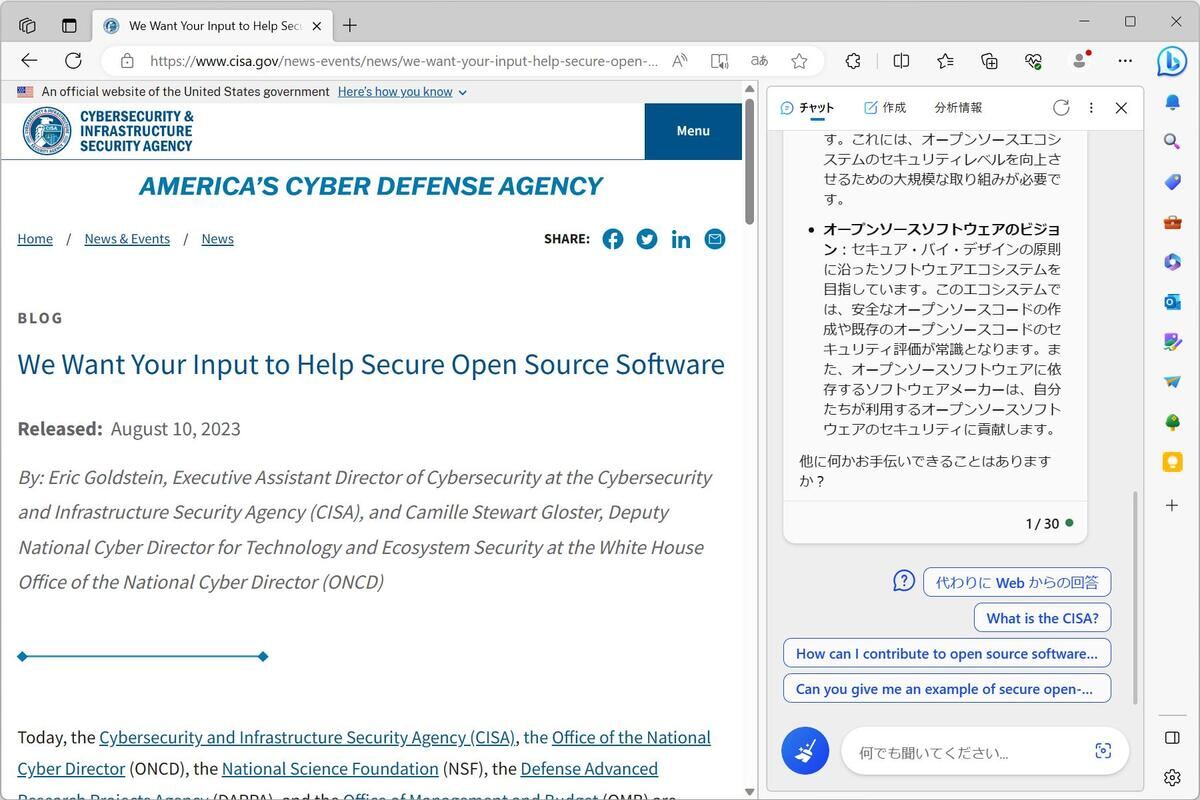
Task: Follow the Cybersecurity and Infrastructure Security Agency (CISA) link
Action: tap(307, 737)
